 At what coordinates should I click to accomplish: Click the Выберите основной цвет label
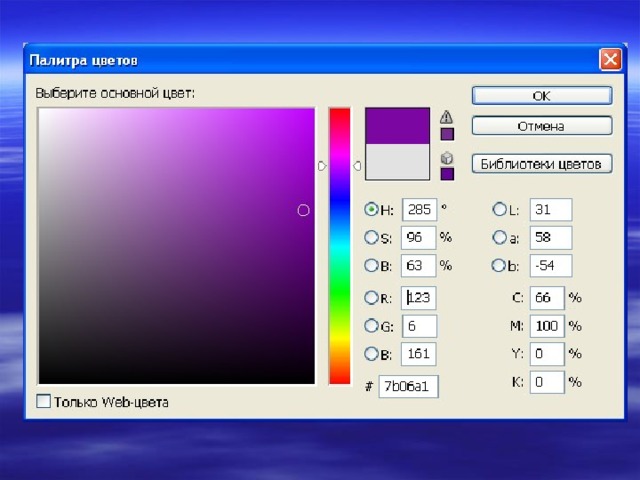115,93
